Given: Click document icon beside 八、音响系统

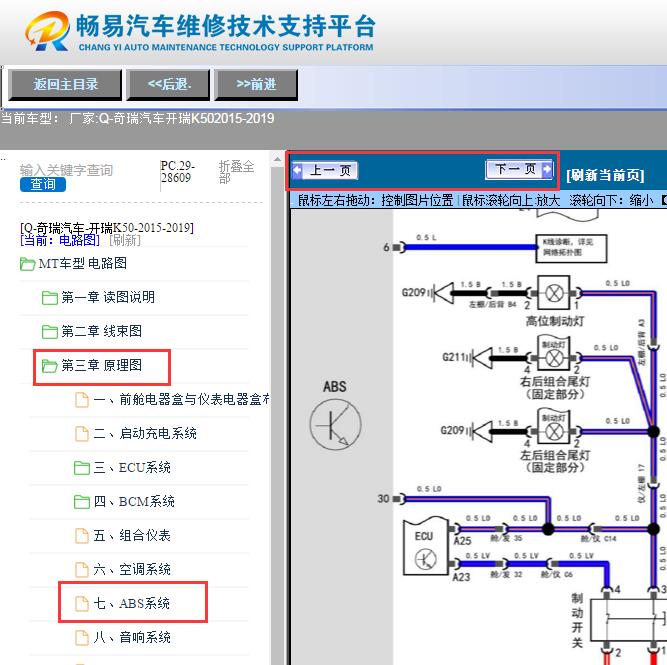Looking at the screenshot, I should point(82,638).
